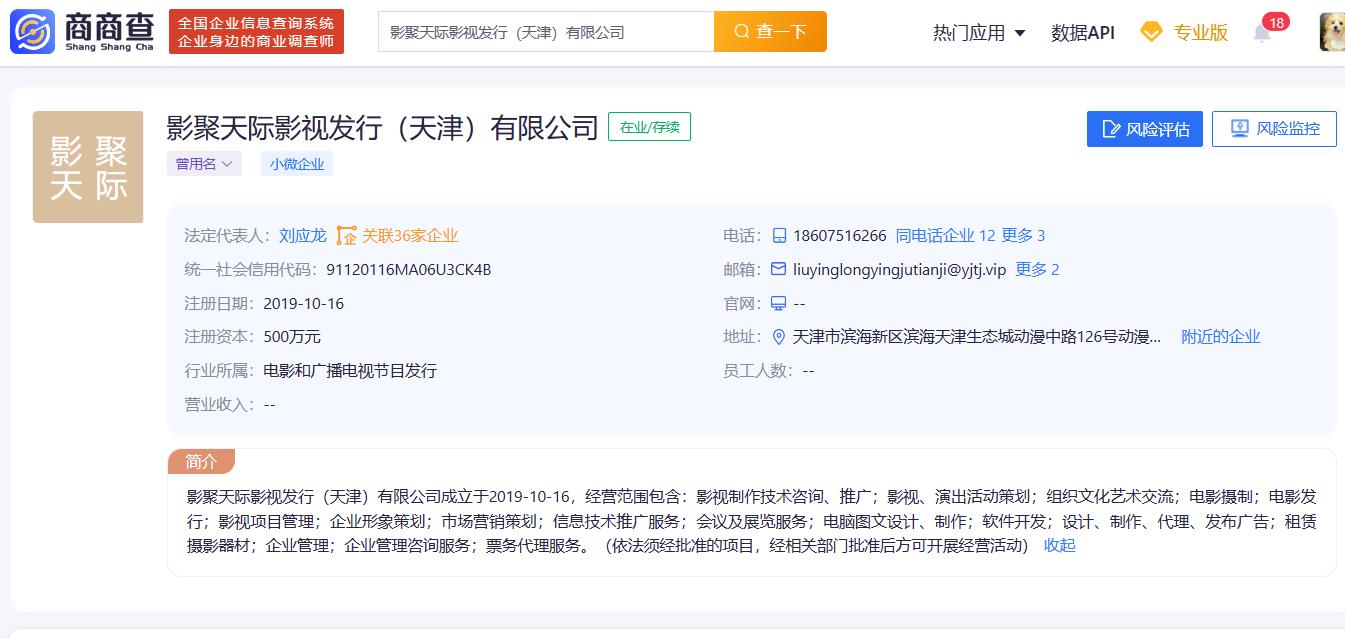This screenshot has height=639, width=1345.
Task: Click the location pin icon beside 地址
Action: click(x=779, y=337)
